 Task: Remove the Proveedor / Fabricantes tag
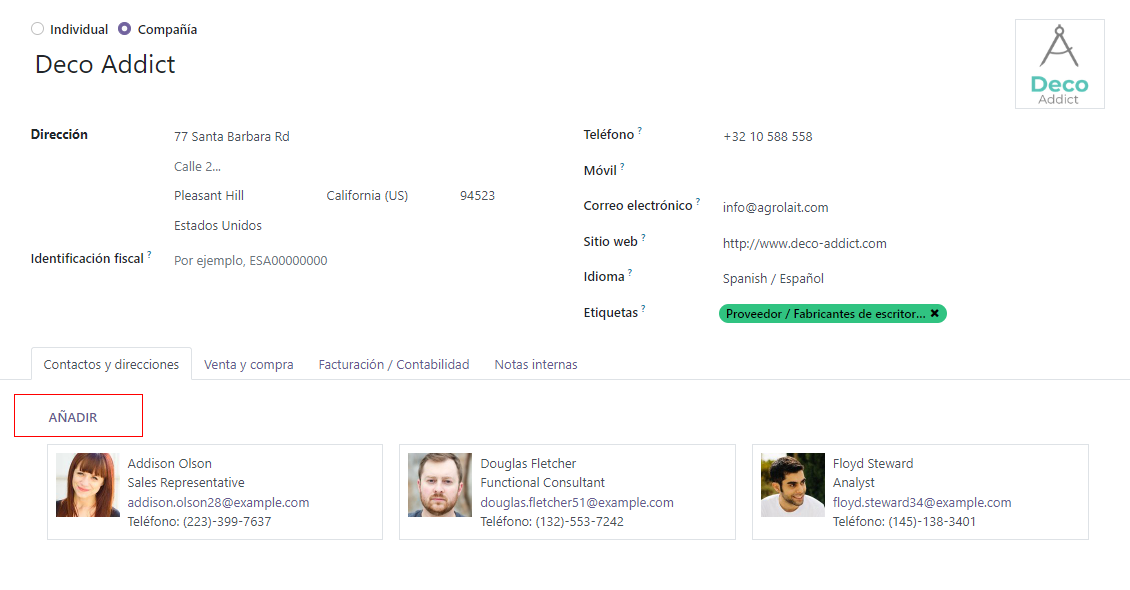[x=934, y=313]
